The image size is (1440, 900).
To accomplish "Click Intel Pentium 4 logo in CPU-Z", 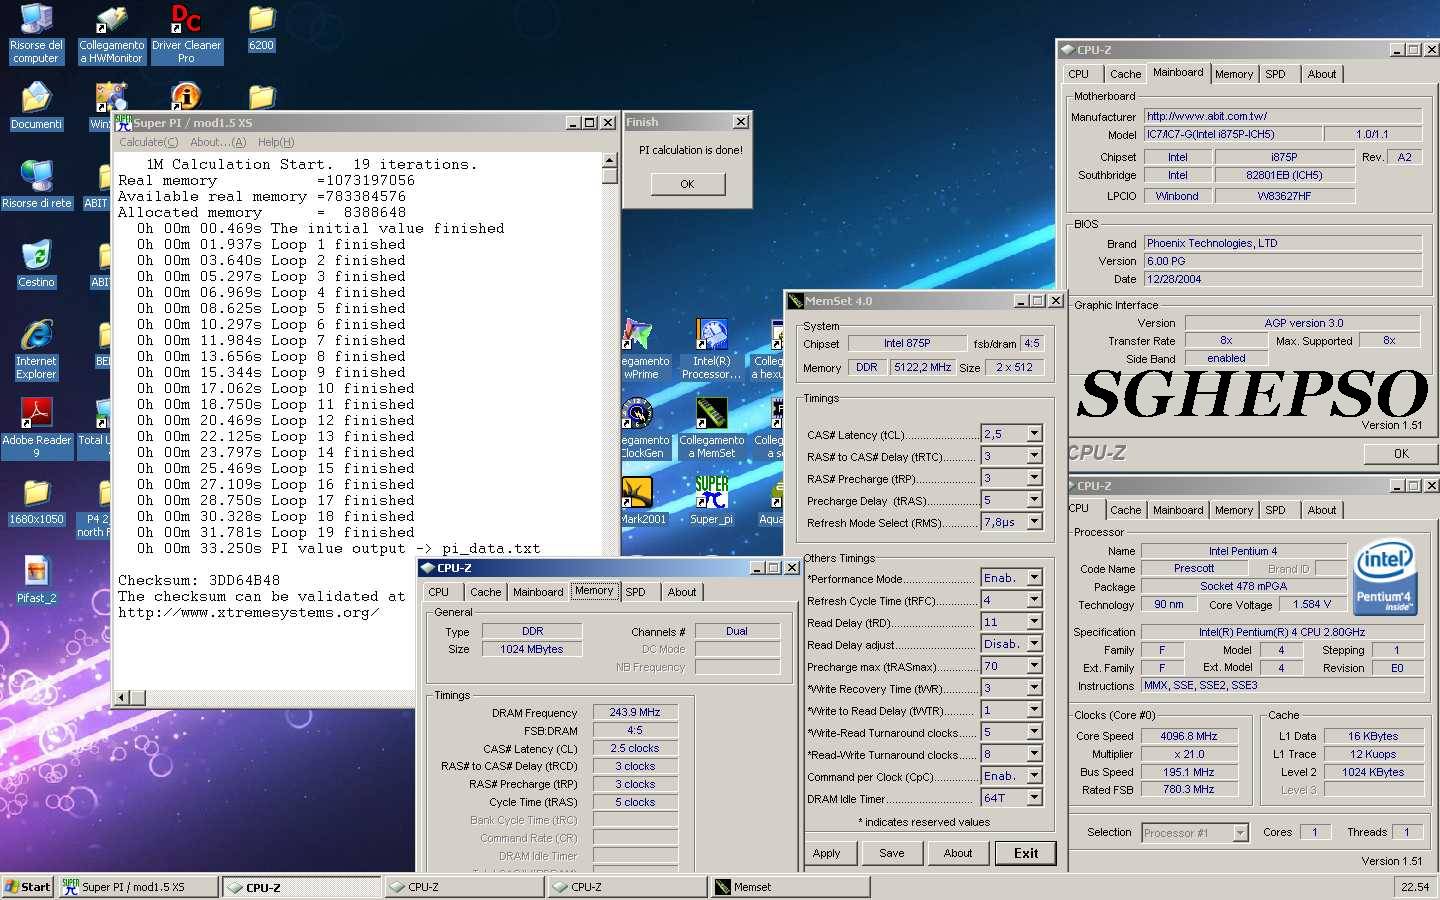I will point(1385,578).
